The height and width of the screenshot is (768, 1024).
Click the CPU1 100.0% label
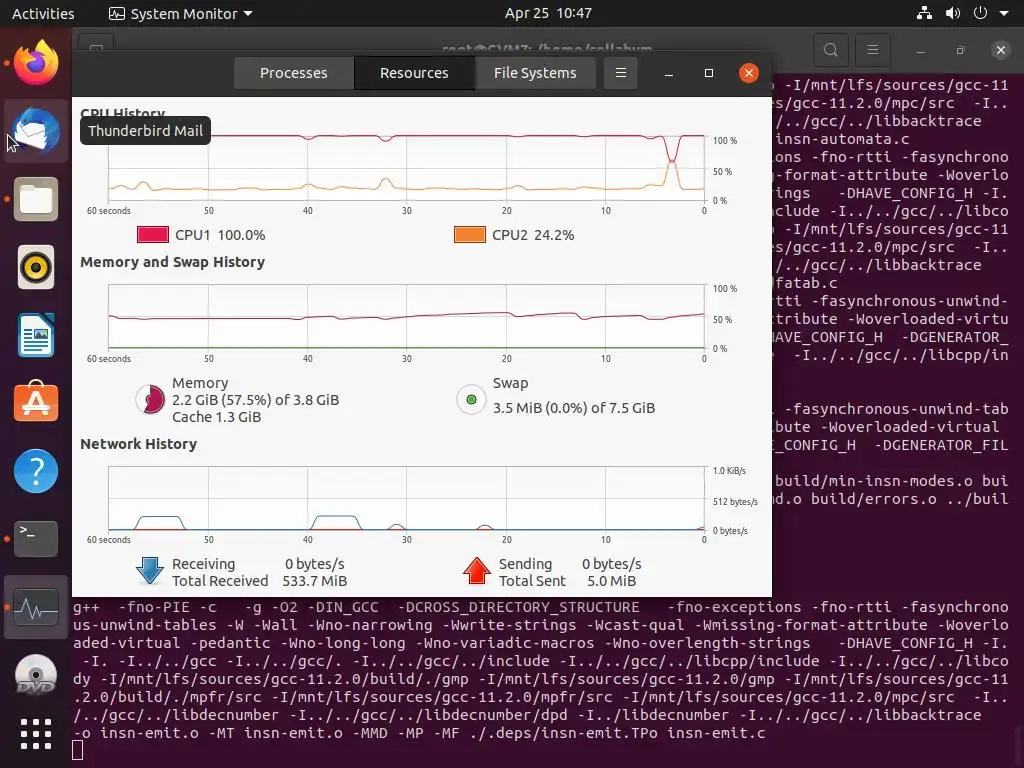point(220,235)
